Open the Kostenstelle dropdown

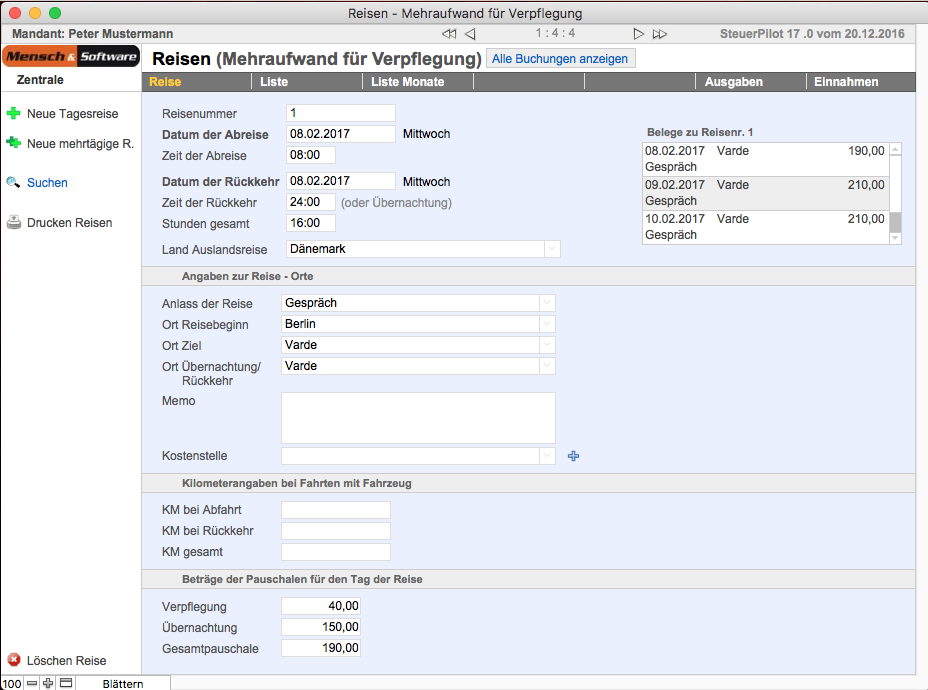point(547,456)
